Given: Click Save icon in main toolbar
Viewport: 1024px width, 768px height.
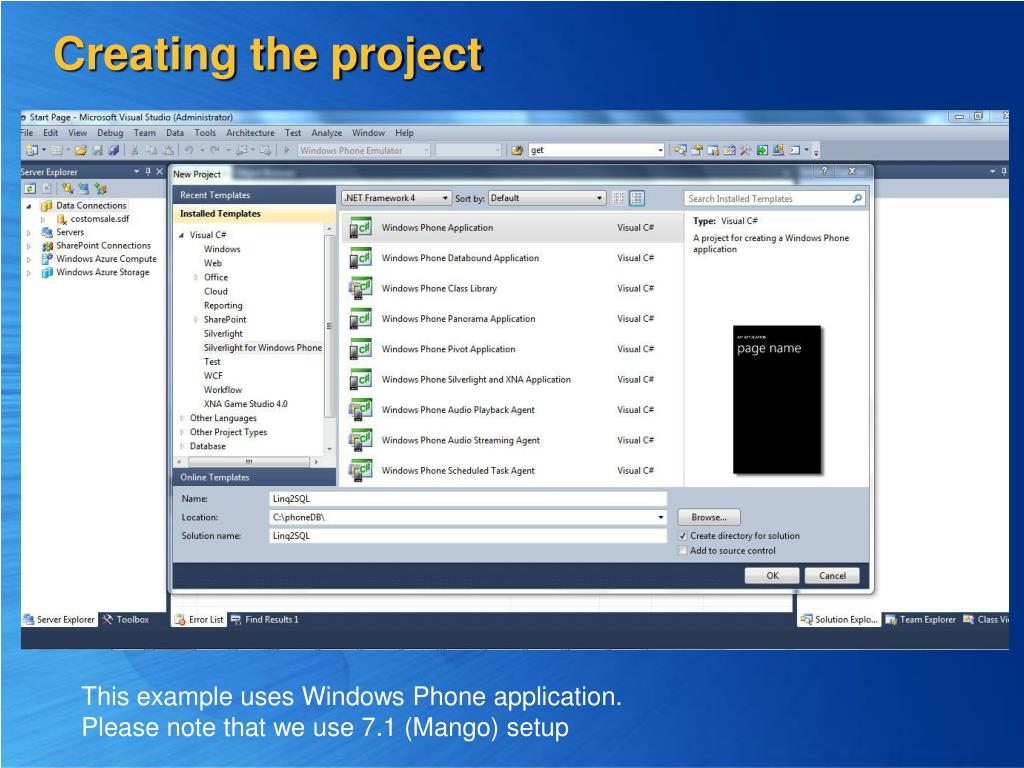Looking at the screenshot, I should [x=97, y=150].
